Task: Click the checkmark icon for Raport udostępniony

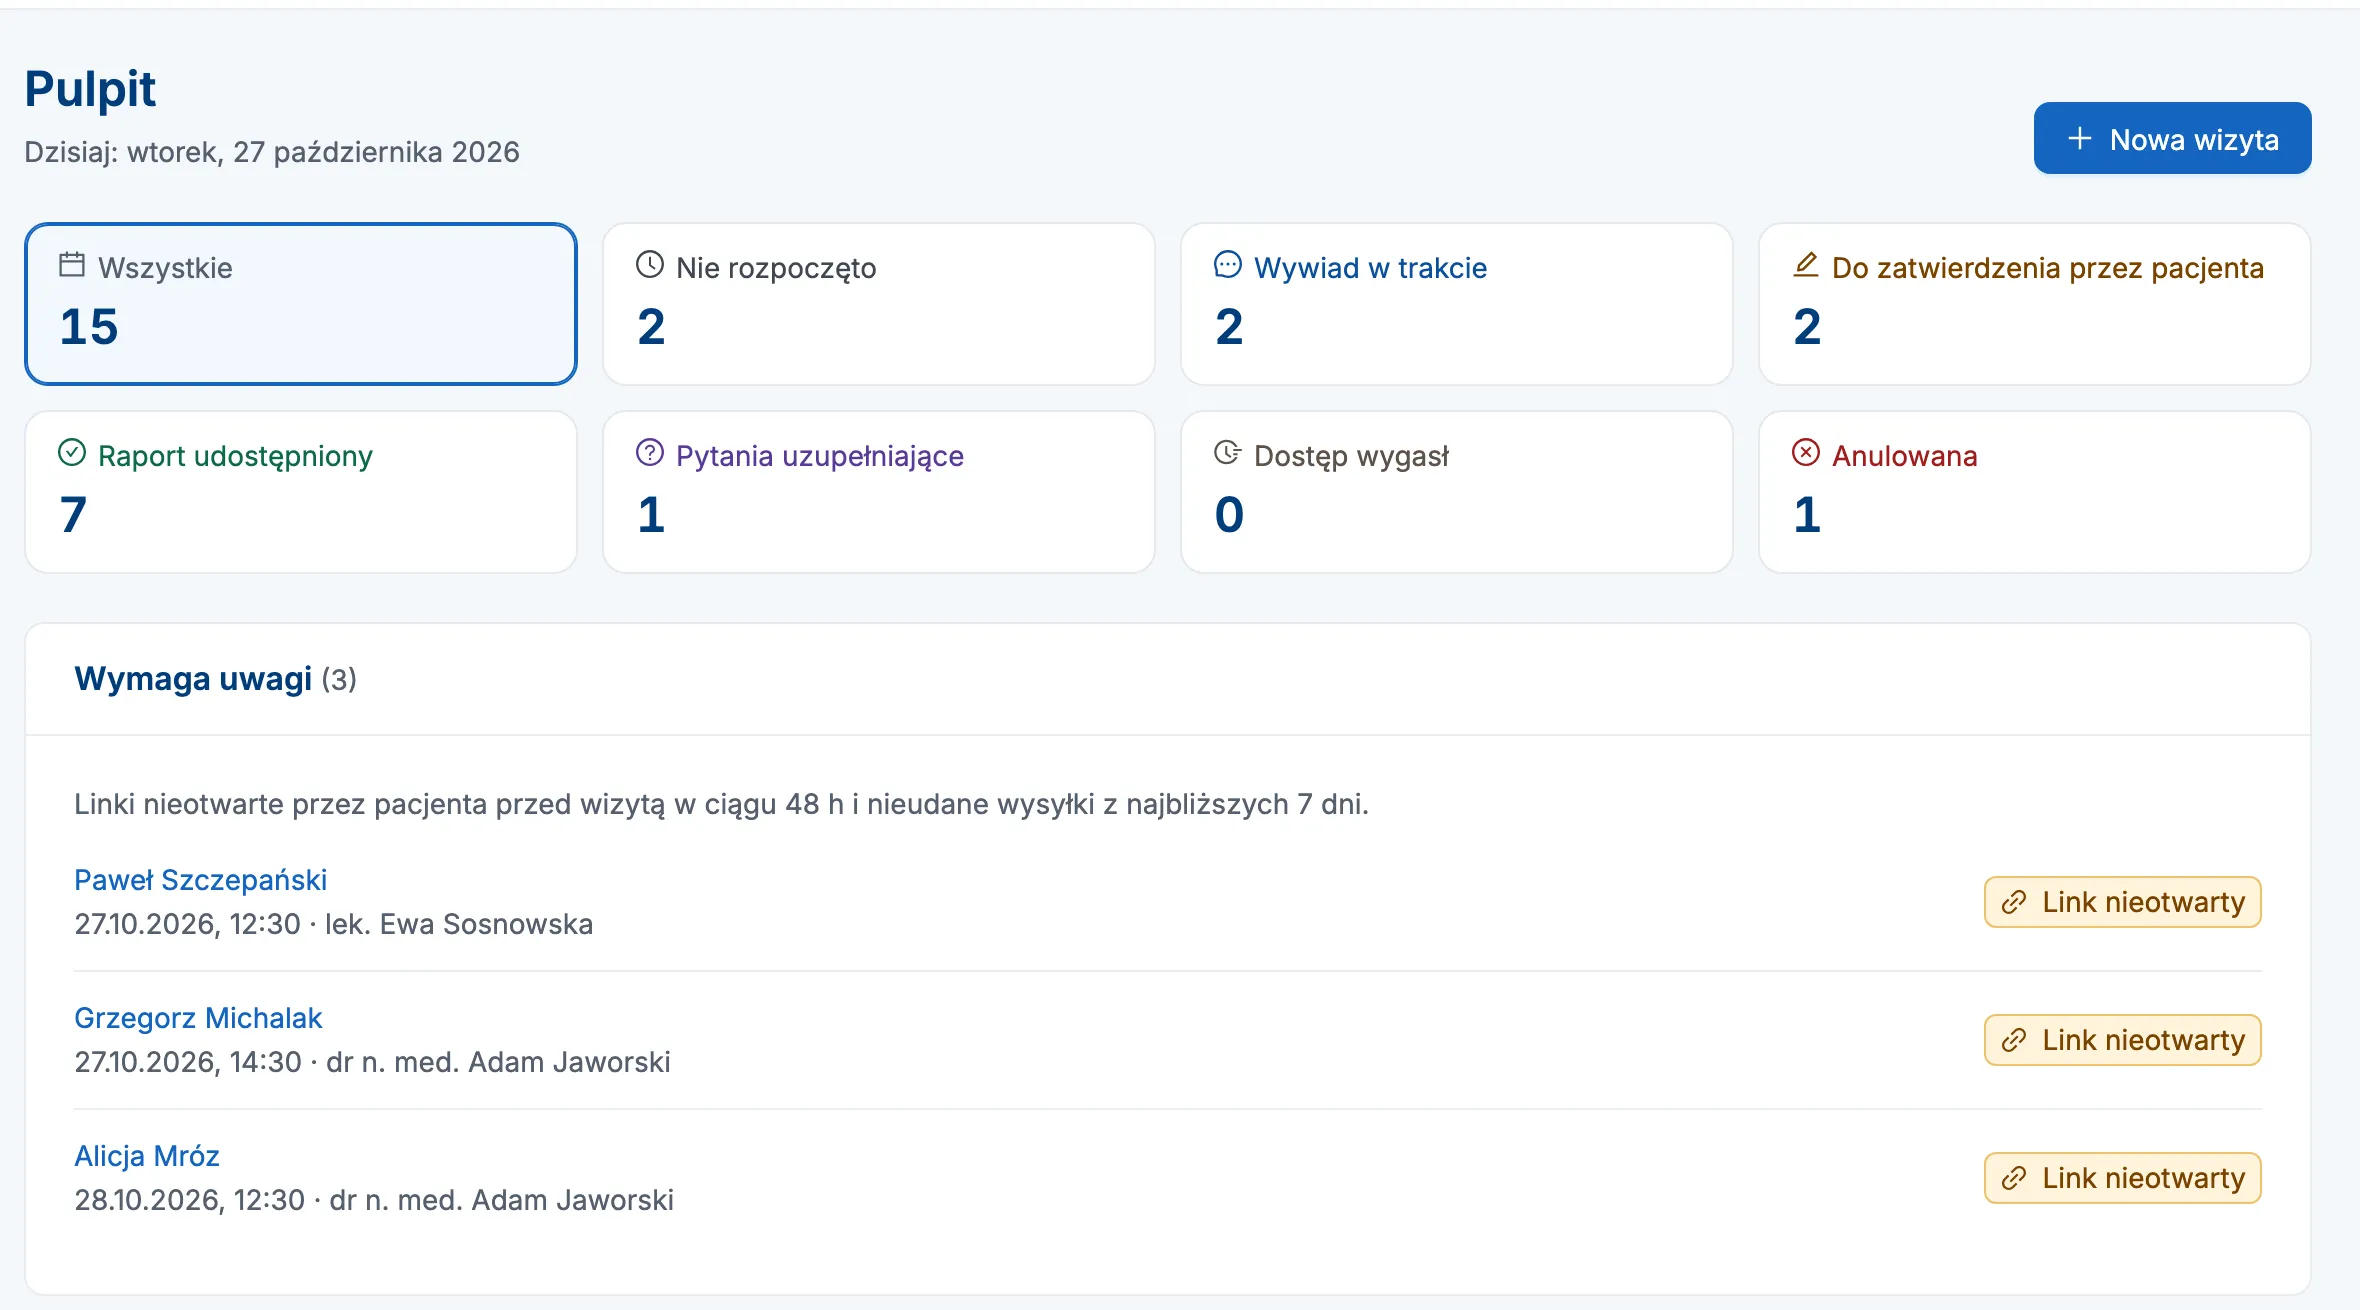Action: tap(72, 453)
